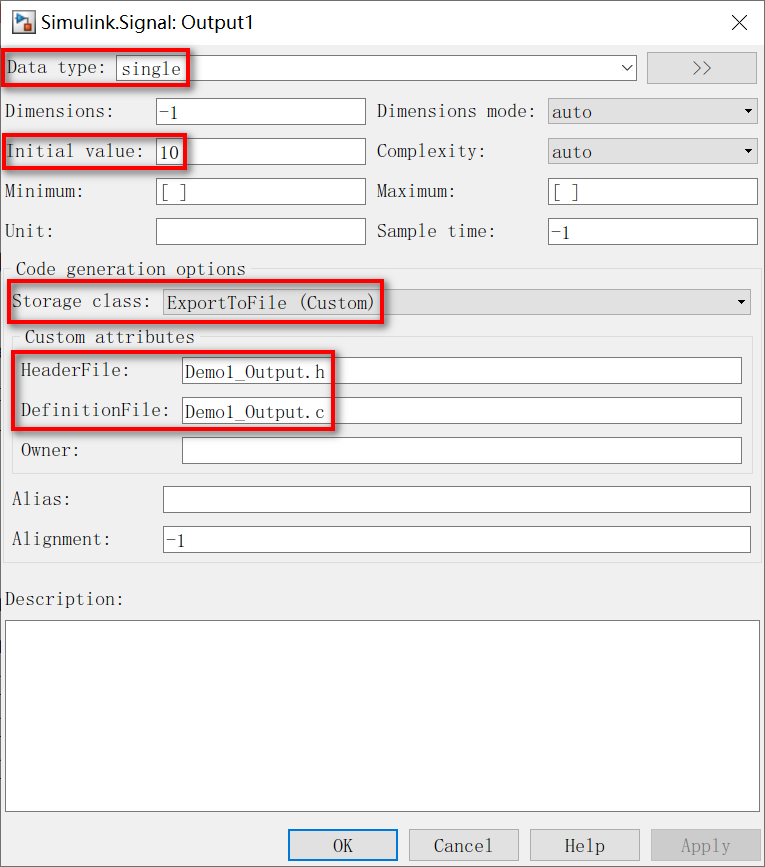Click the 'Code generation options' group label
The width and height of the screenshot is (765, 867).
[x=130, y=269]
